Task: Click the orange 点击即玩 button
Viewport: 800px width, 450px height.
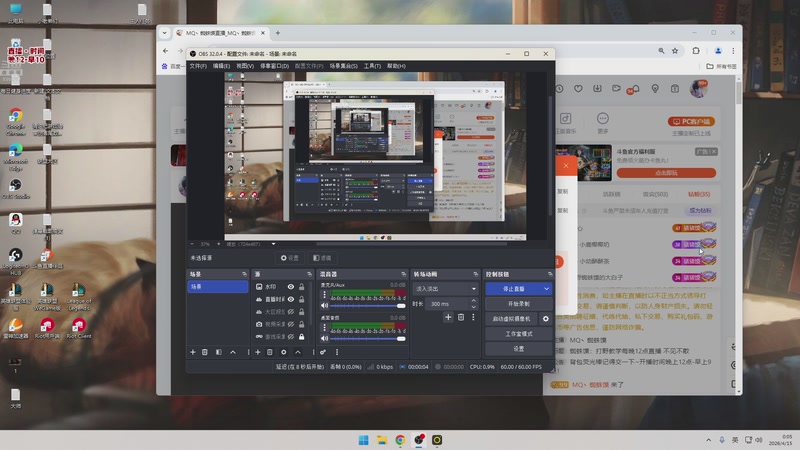Action: tap(666, 173)
